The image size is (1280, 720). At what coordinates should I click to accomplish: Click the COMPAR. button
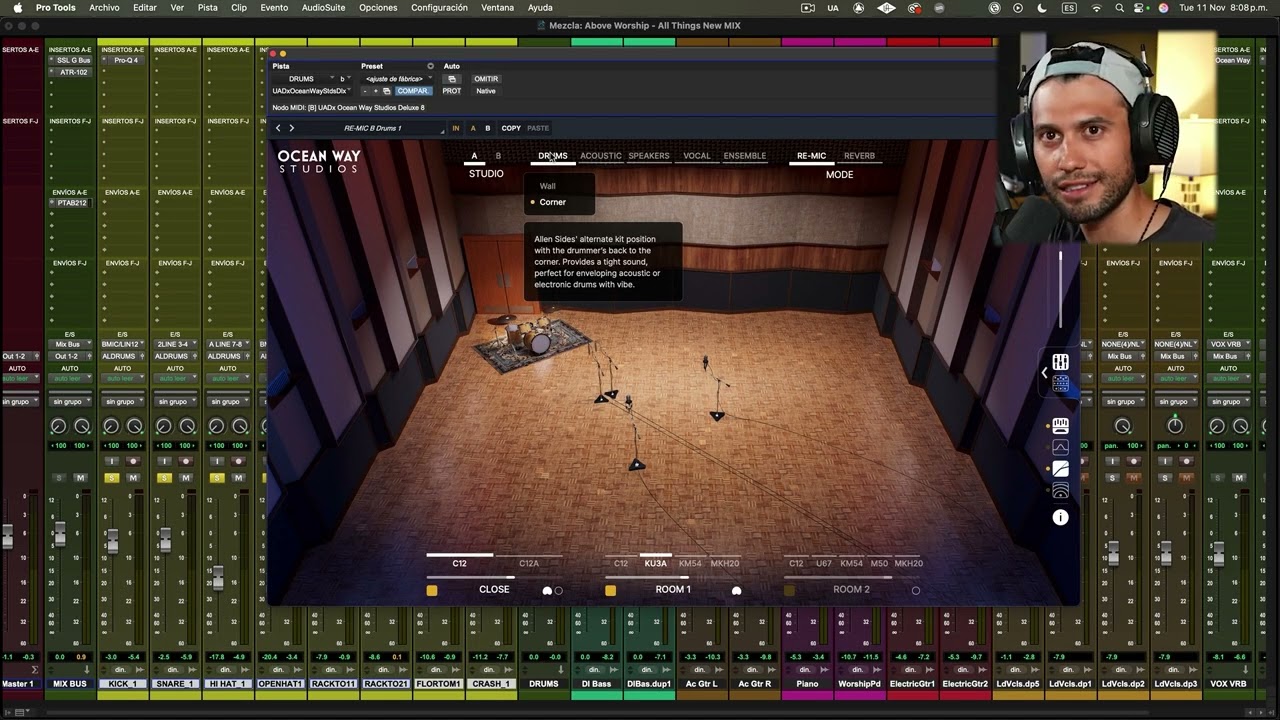[412, 91]
